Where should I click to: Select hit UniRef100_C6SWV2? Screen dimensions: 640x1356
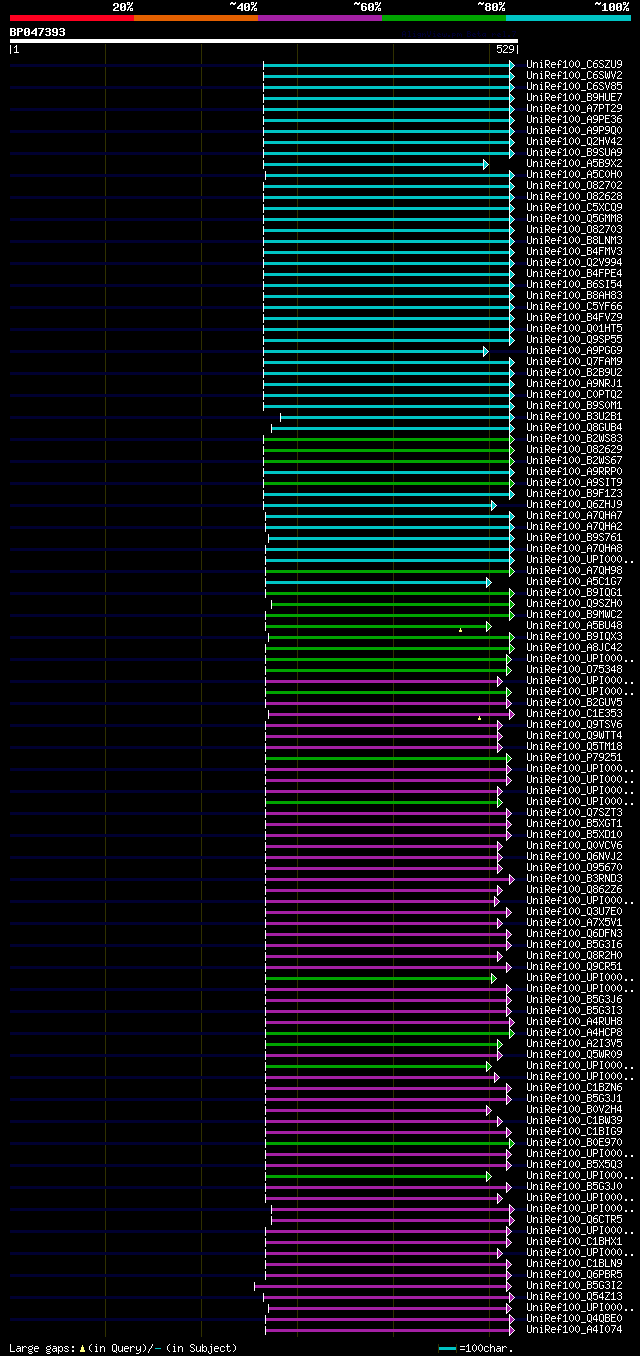click(x=574, y=75)
